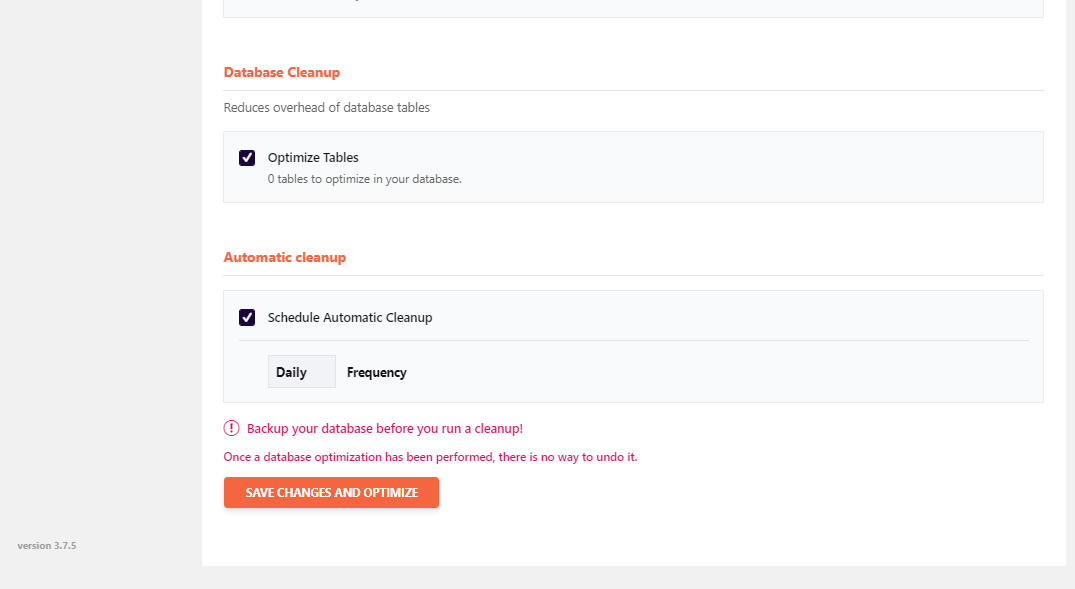
Task: Uncheck the Optimize Tables checkbox
Action: coord(247,158)
